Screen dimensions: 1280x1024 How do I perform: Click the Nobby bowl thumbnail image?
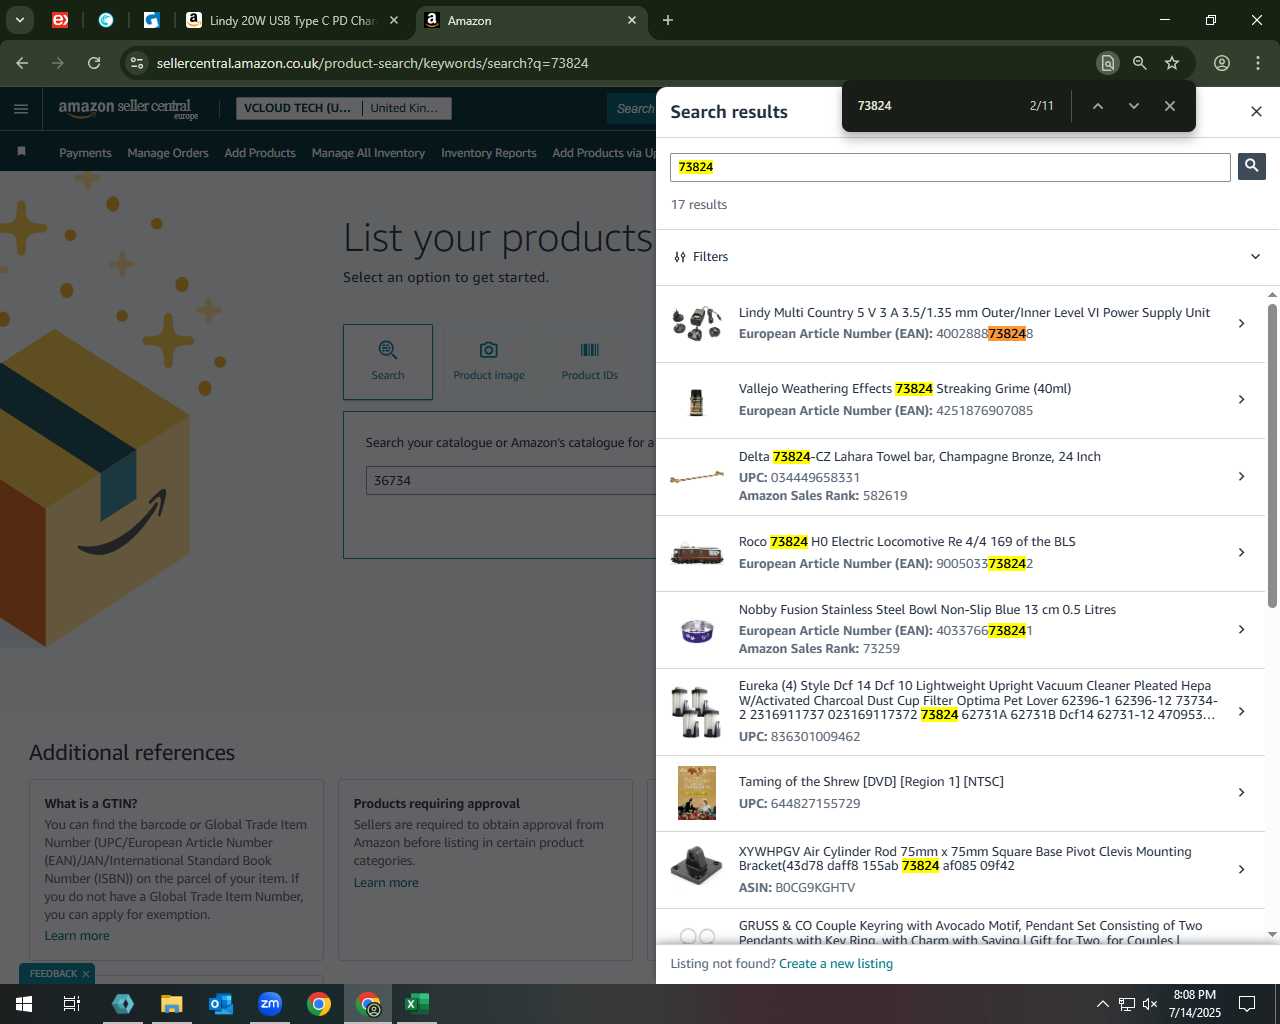click(697, 630)
